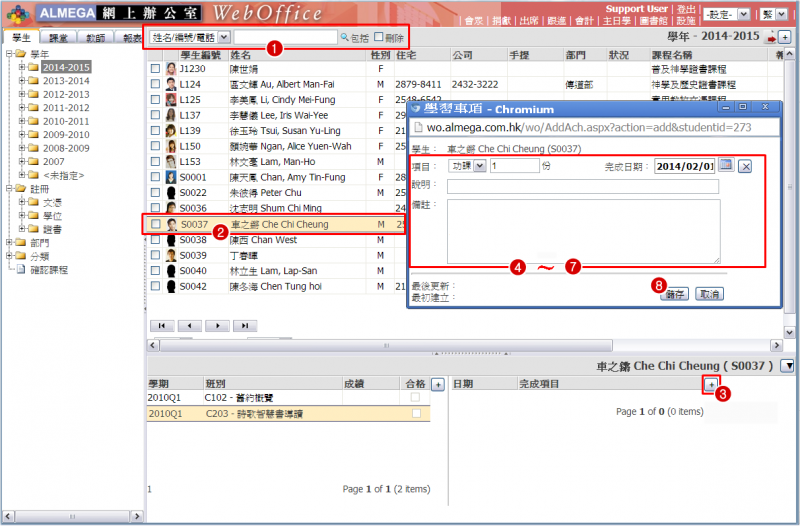Open the 會眾 menu
The height and width of the screenshot is (526, 800).
point(473,20)
